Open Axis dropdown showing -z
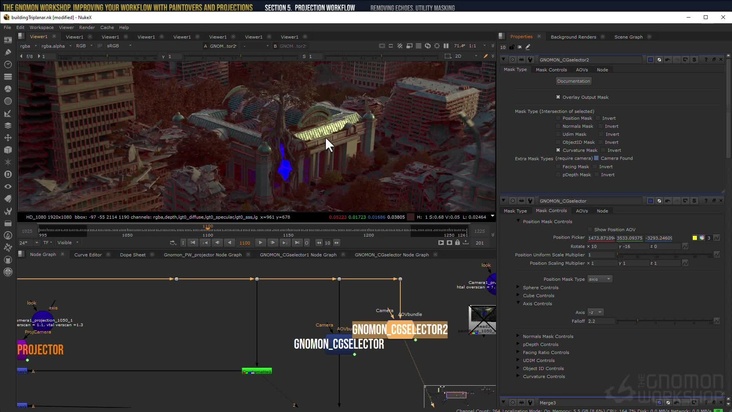Image resolution: width=732 pixels, height=412 pixels. click(595, 312)
